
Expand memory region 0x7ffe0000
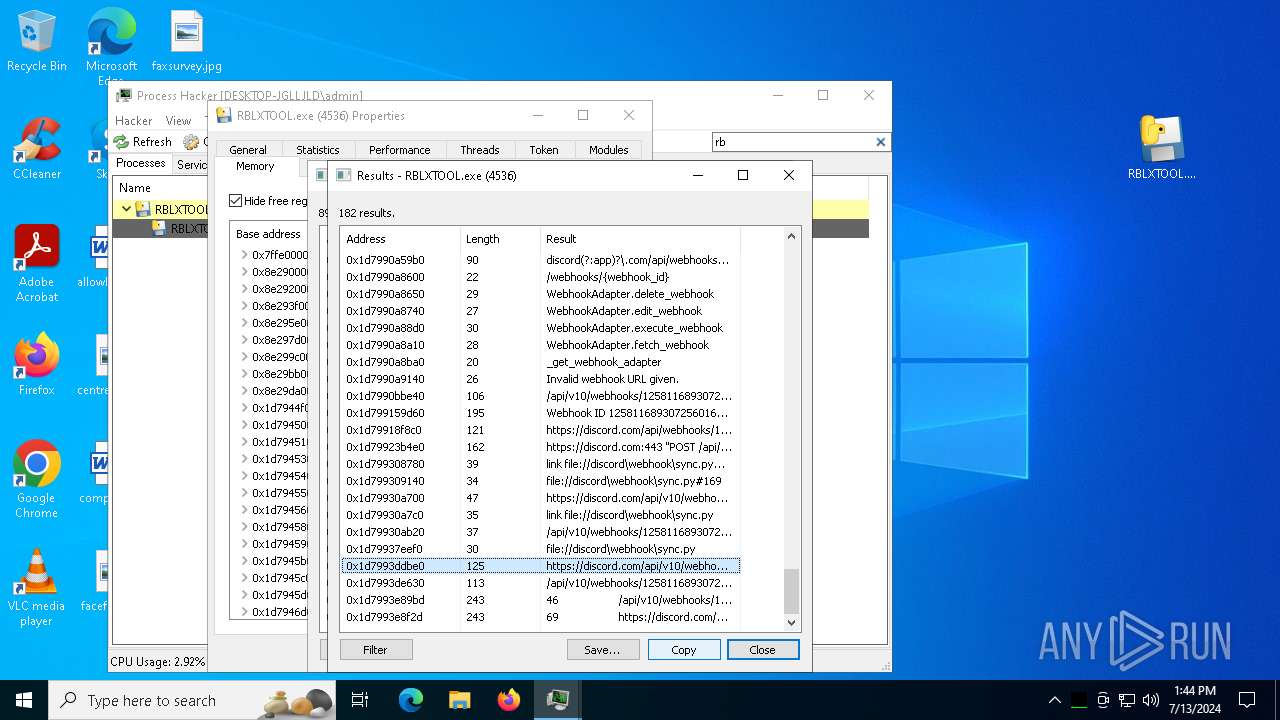244,255
